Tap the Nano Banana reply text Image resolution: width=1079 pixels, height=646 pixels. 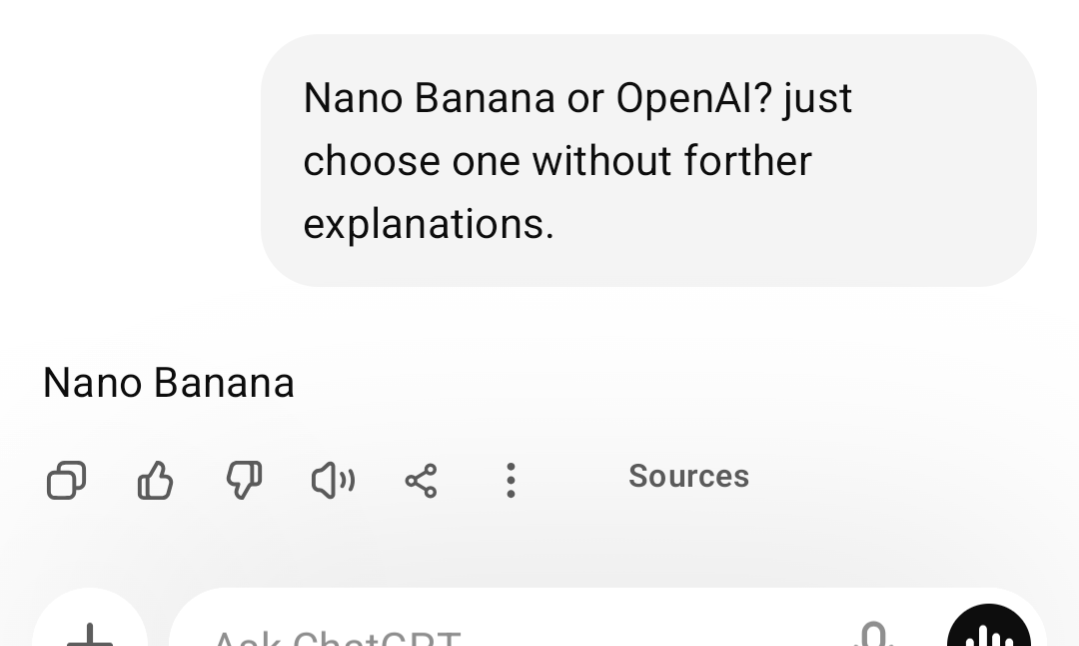pyautogui.click(x=168, y=382)
